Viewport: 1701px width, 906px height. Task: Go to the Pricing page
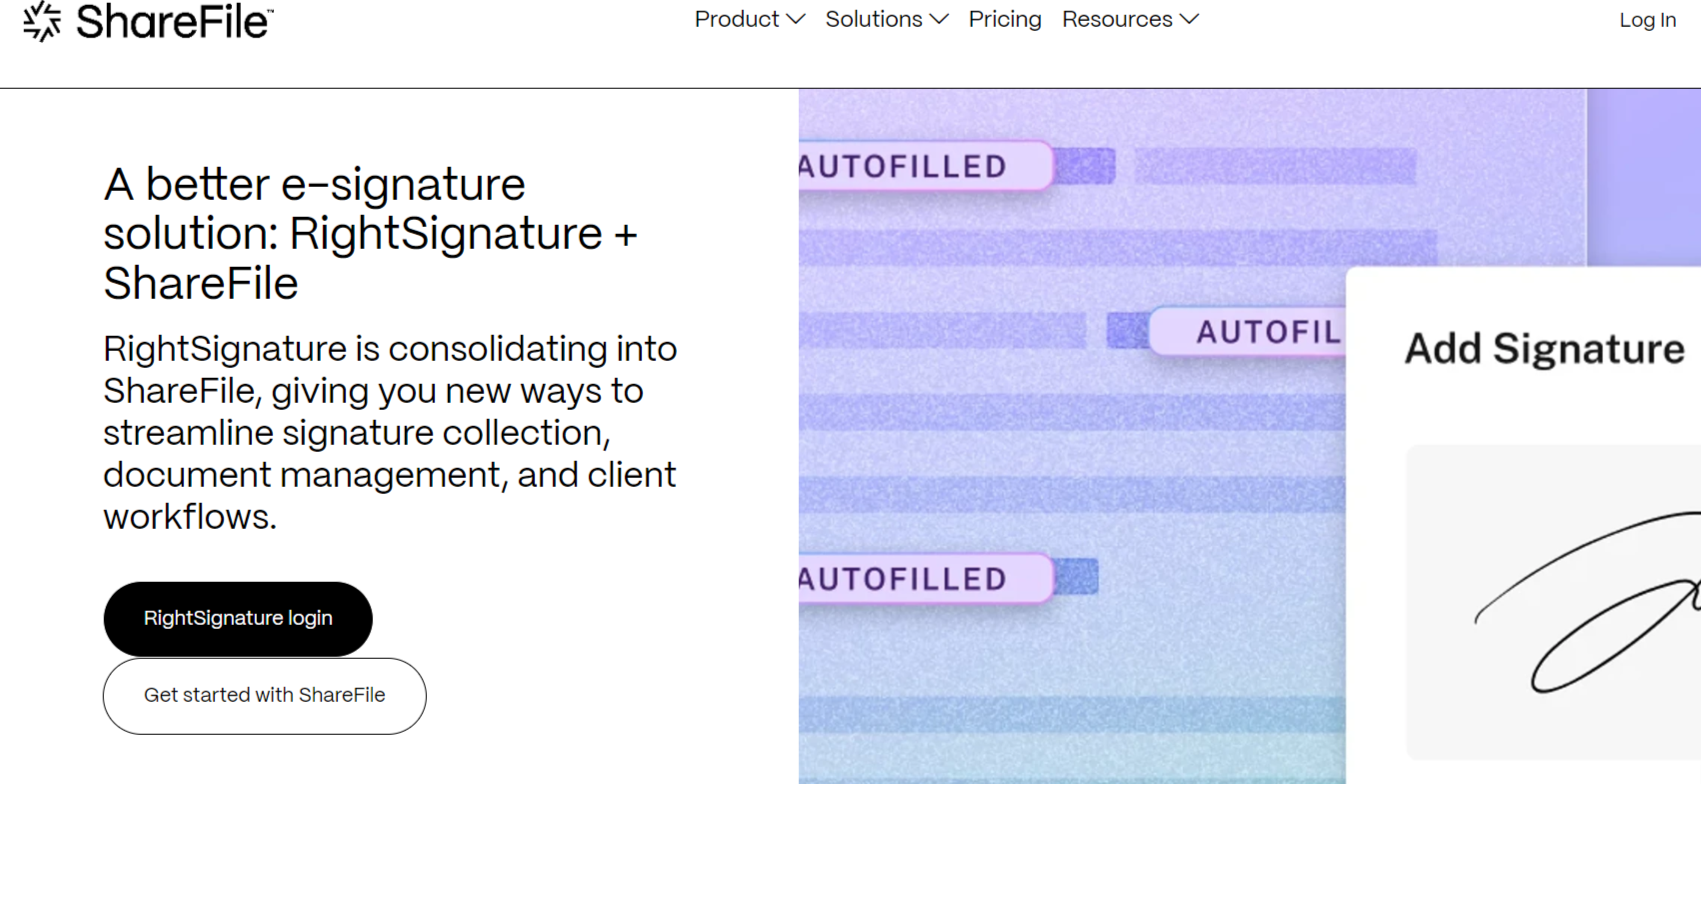click(1005, 19)
